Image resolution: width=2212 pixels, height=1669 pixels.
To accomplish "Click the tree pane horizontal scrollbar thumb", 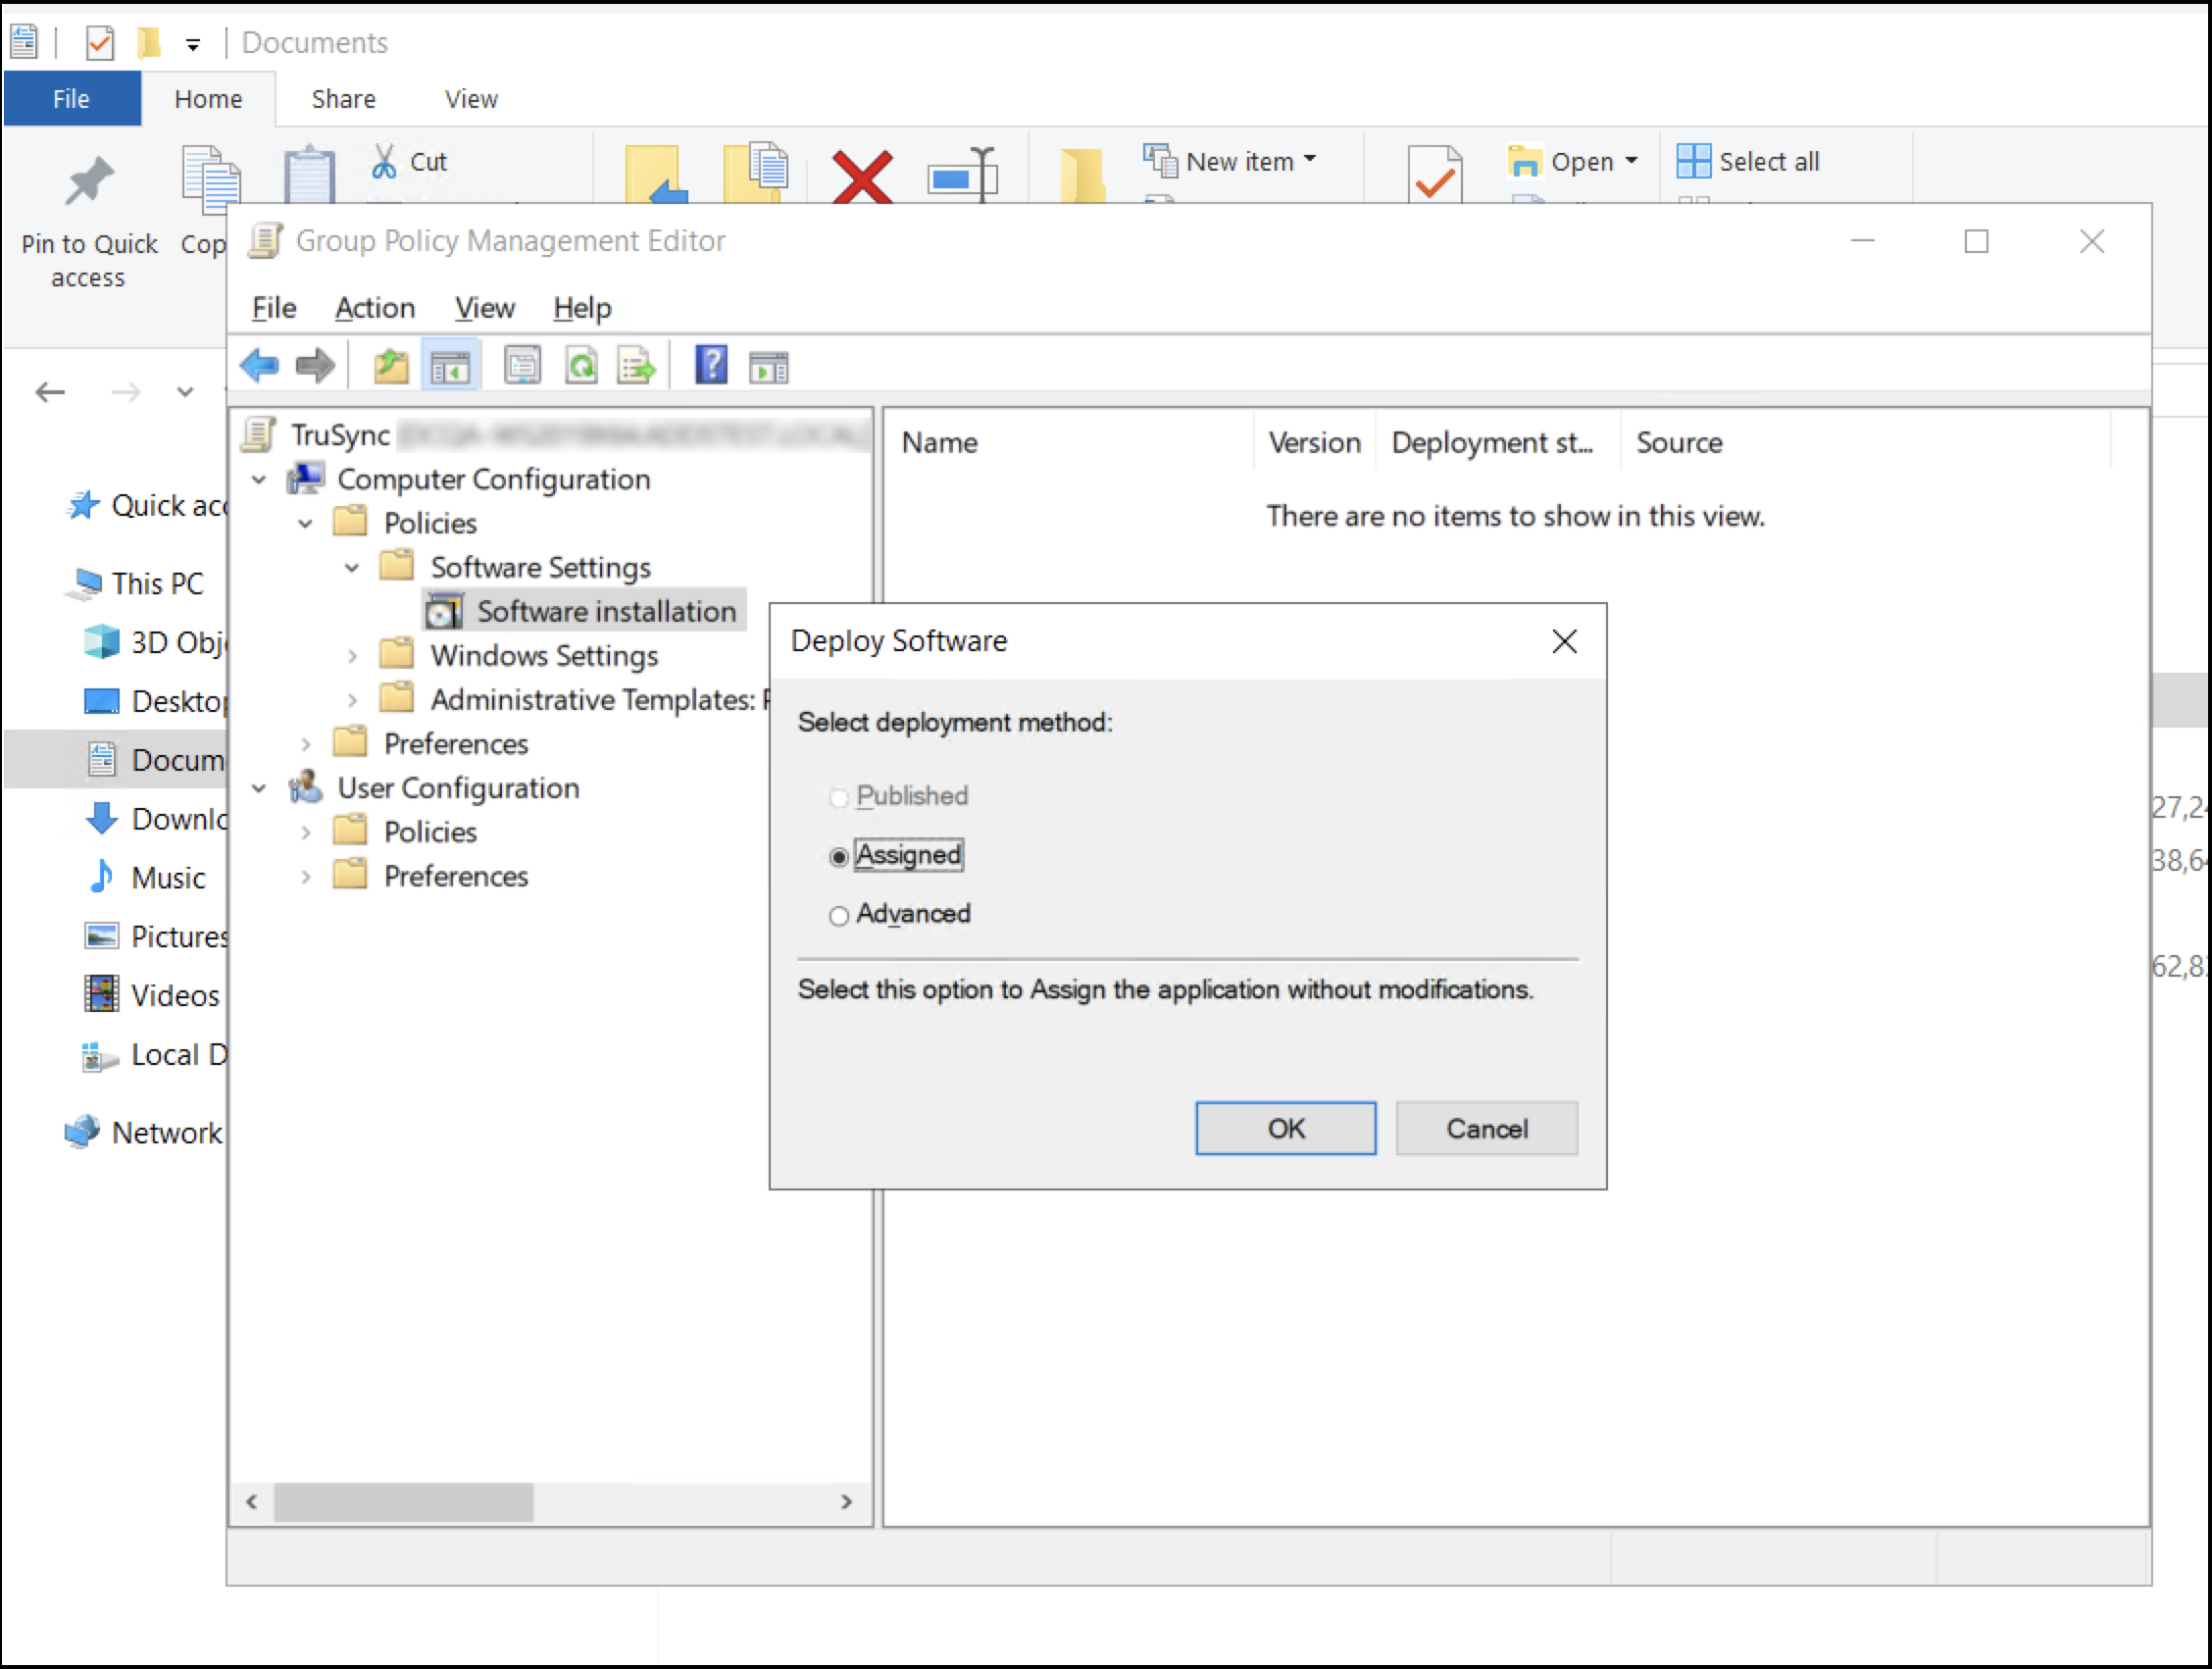I will 403,1501.
